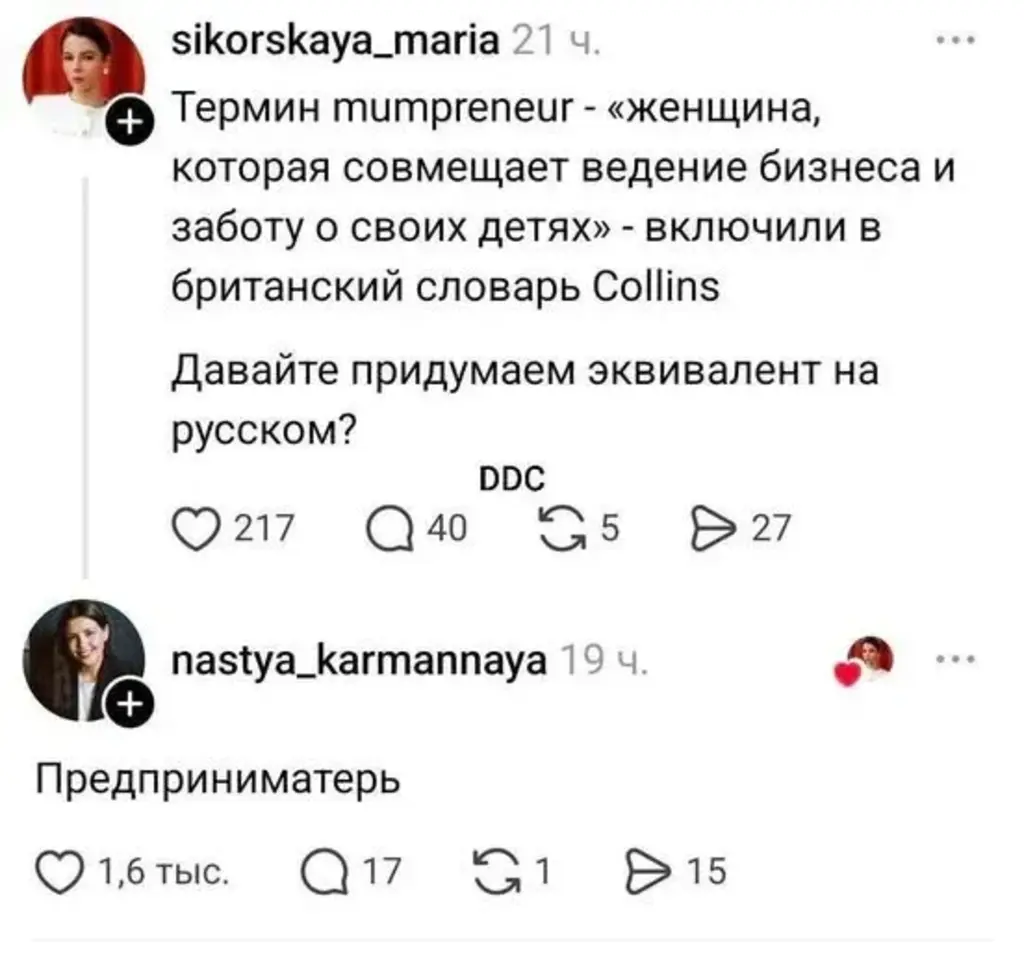Open nastya_karmannaya username link
This screenshot has width=1024, height=954.
(359, 660)
